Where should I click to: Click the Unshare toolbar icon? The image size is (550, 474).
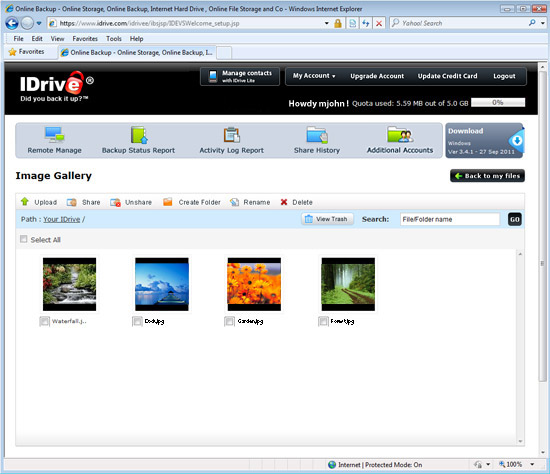click(x=115, y=202)
